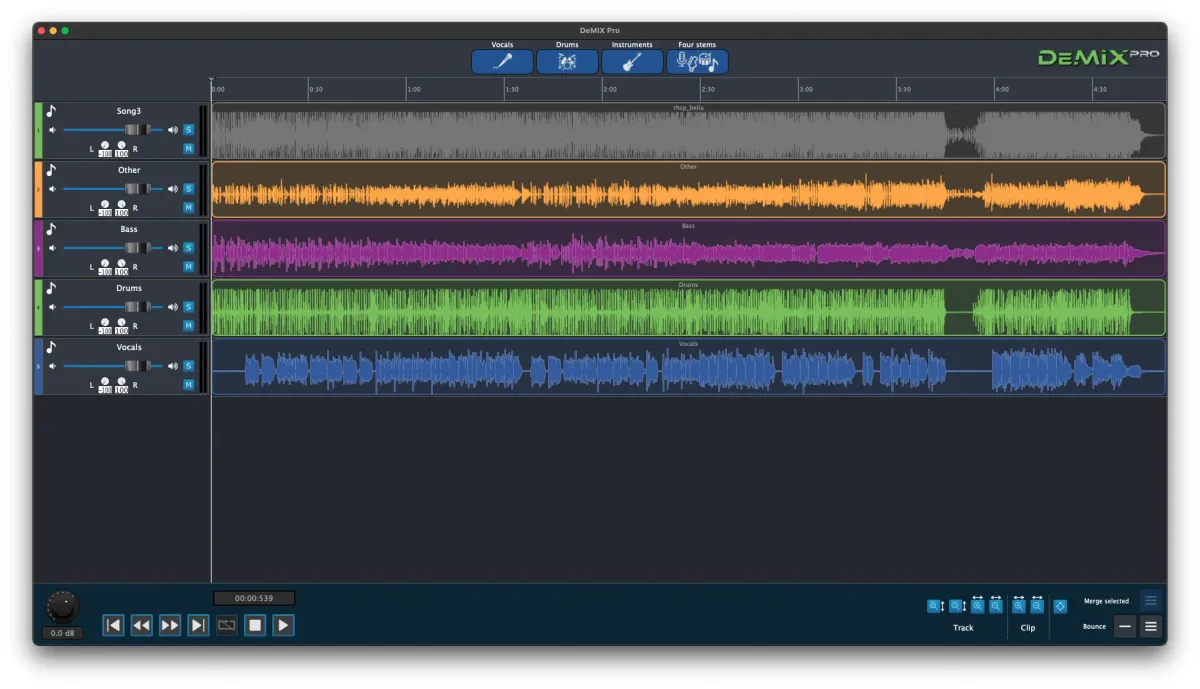
Task: Click the music note icon on Bass track
Action: coord(51,229)
